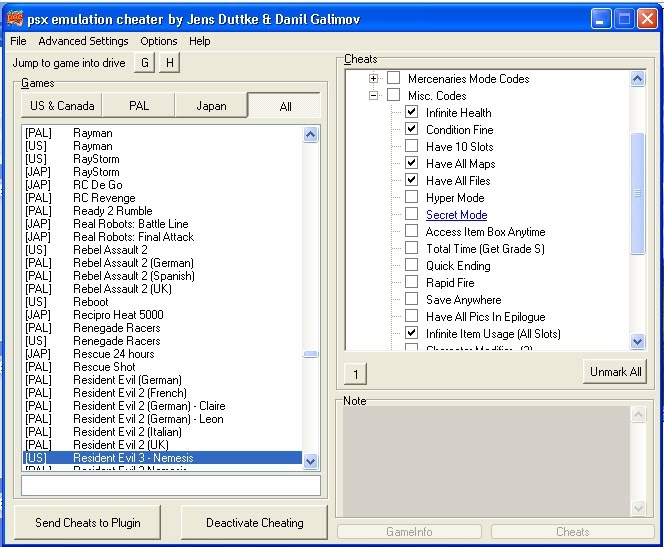664x547 pixels.
Task: Tick the Mercenaries Mode Codes checkbox
Action: point(393,78)
